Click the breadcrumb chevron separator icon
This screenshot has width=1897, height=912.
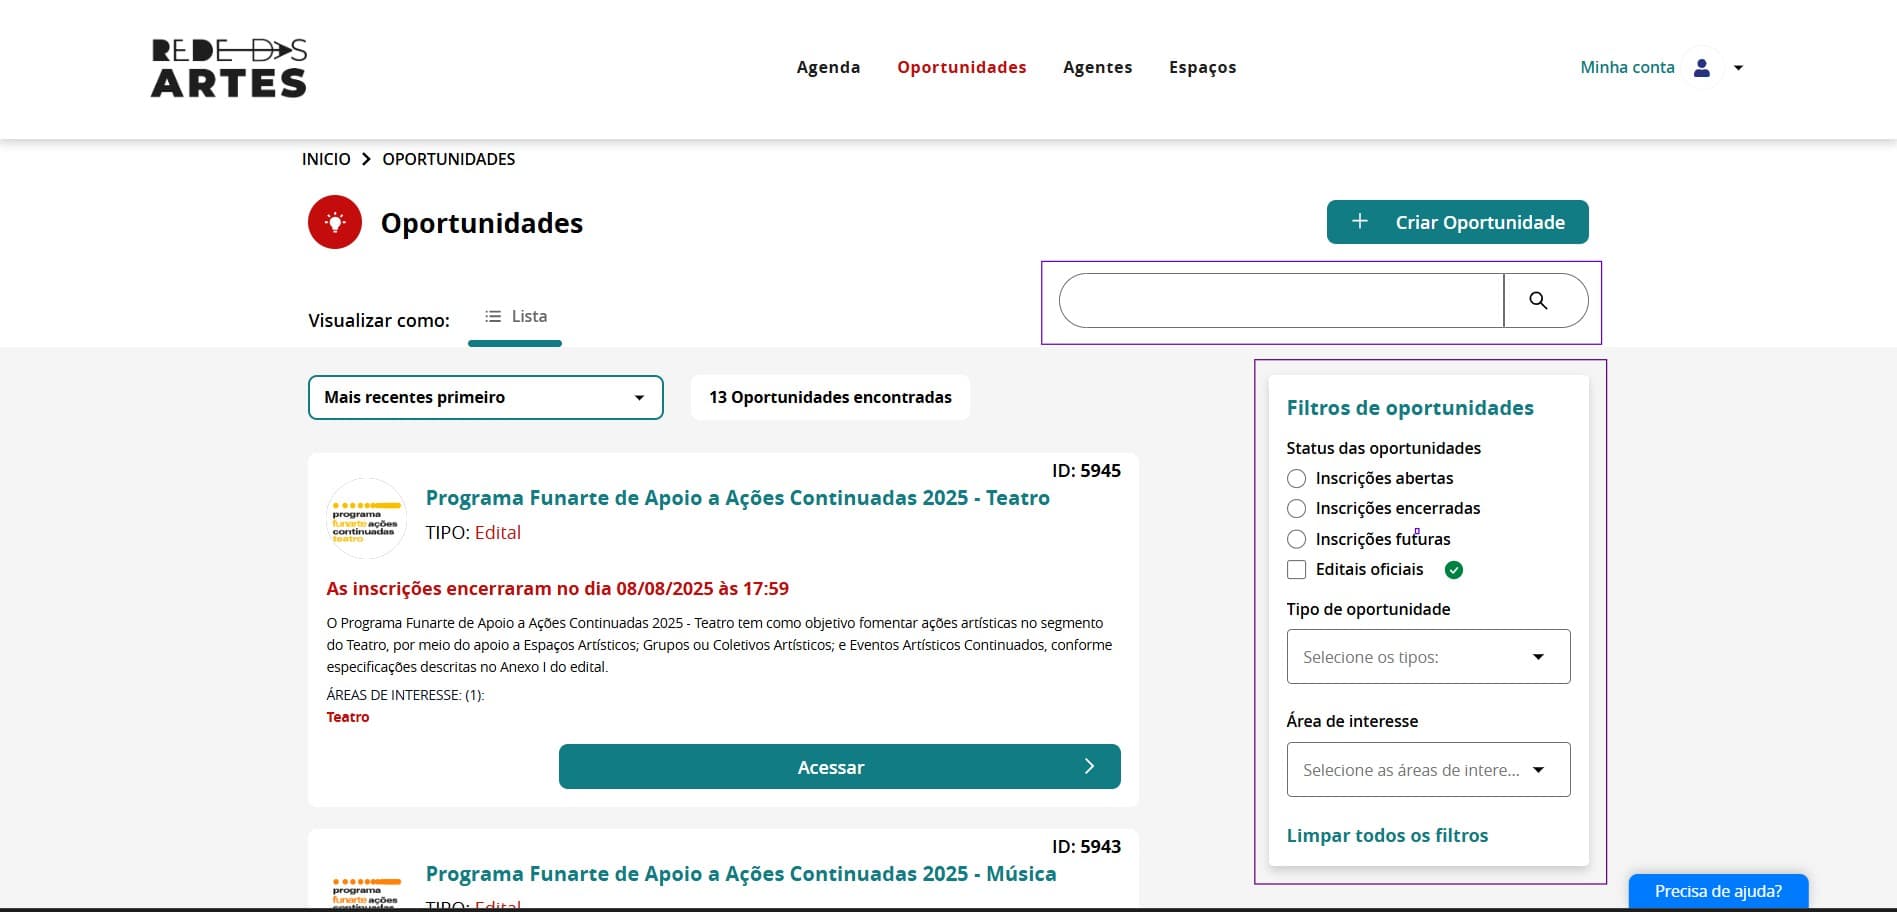tap(366, 159)
